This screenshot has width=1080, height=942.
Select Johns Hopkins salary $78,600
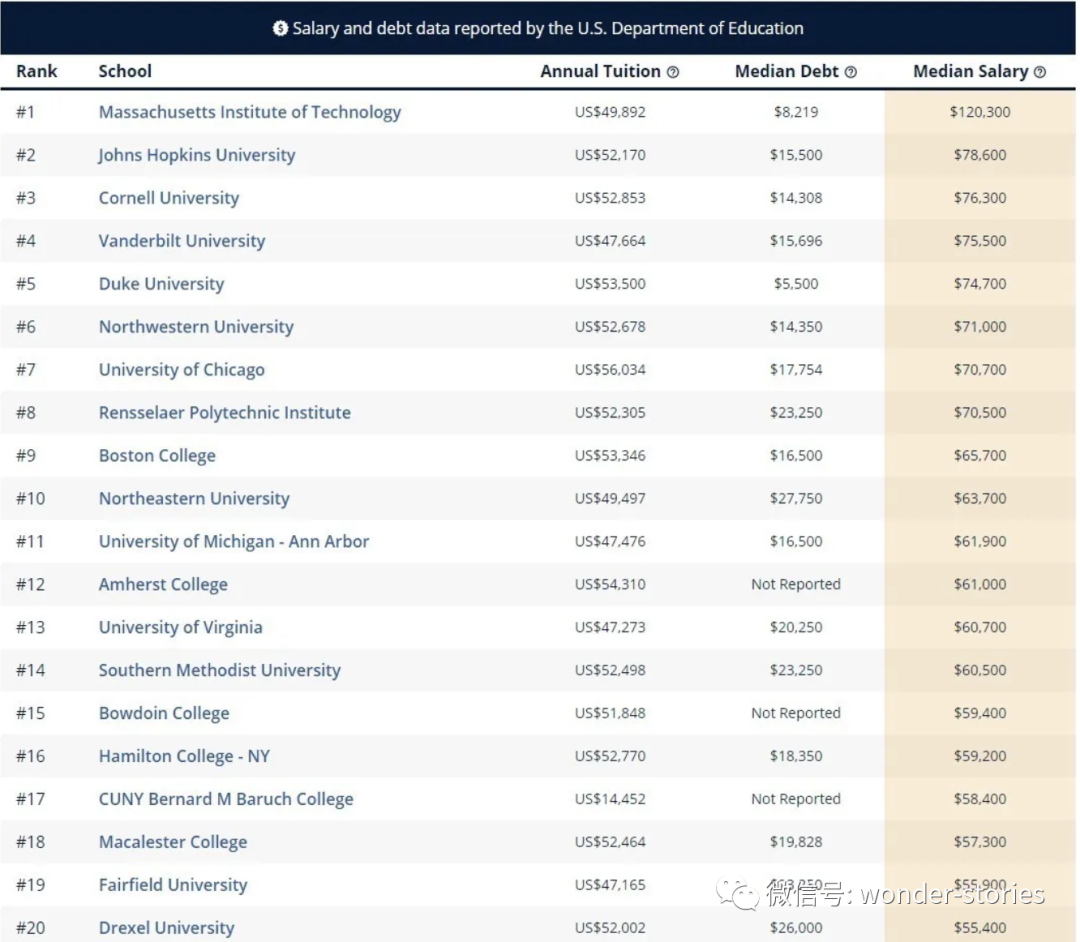point(980,155)
